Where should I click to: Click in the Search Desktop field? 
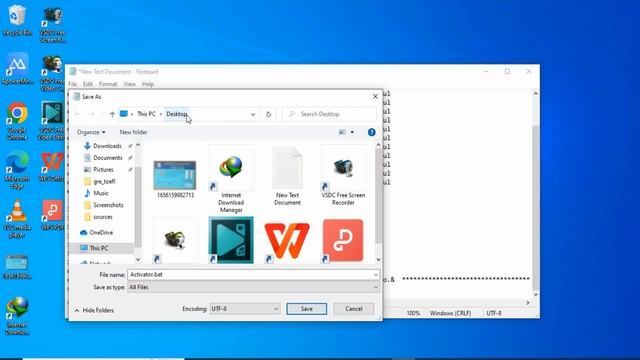[x=329, y=114]
